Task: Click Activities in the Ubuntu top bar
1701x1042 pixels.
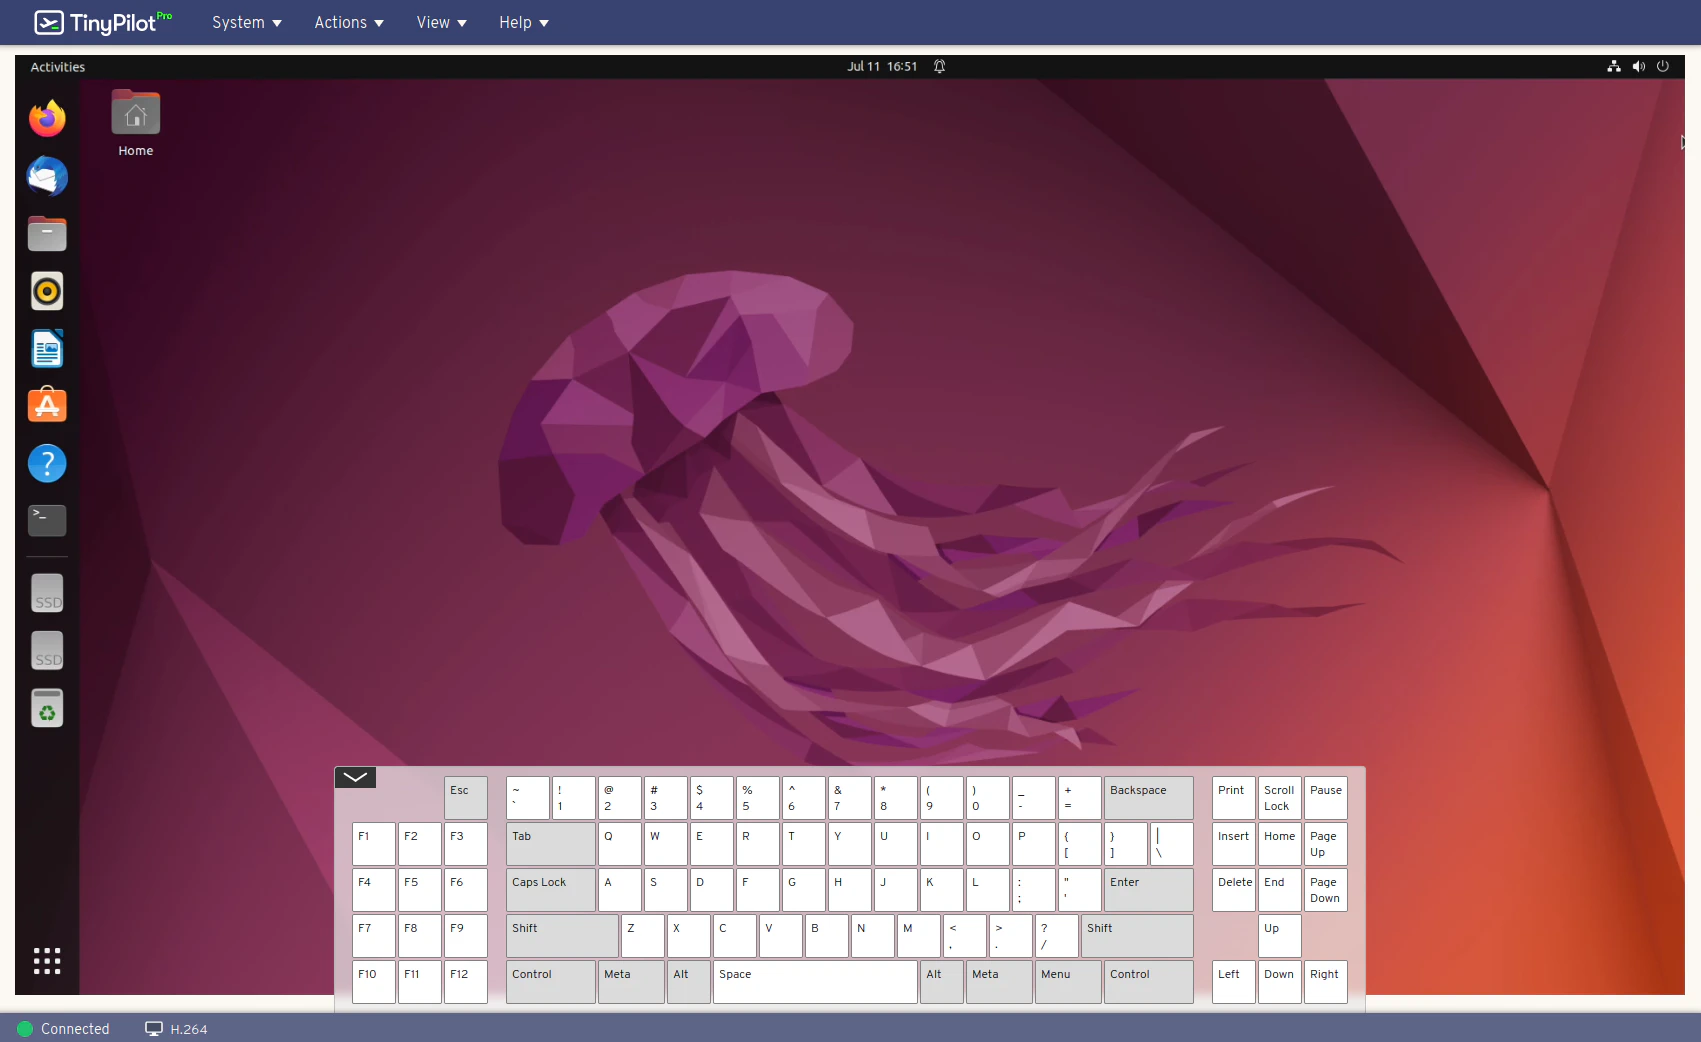Action: (58, 67)
